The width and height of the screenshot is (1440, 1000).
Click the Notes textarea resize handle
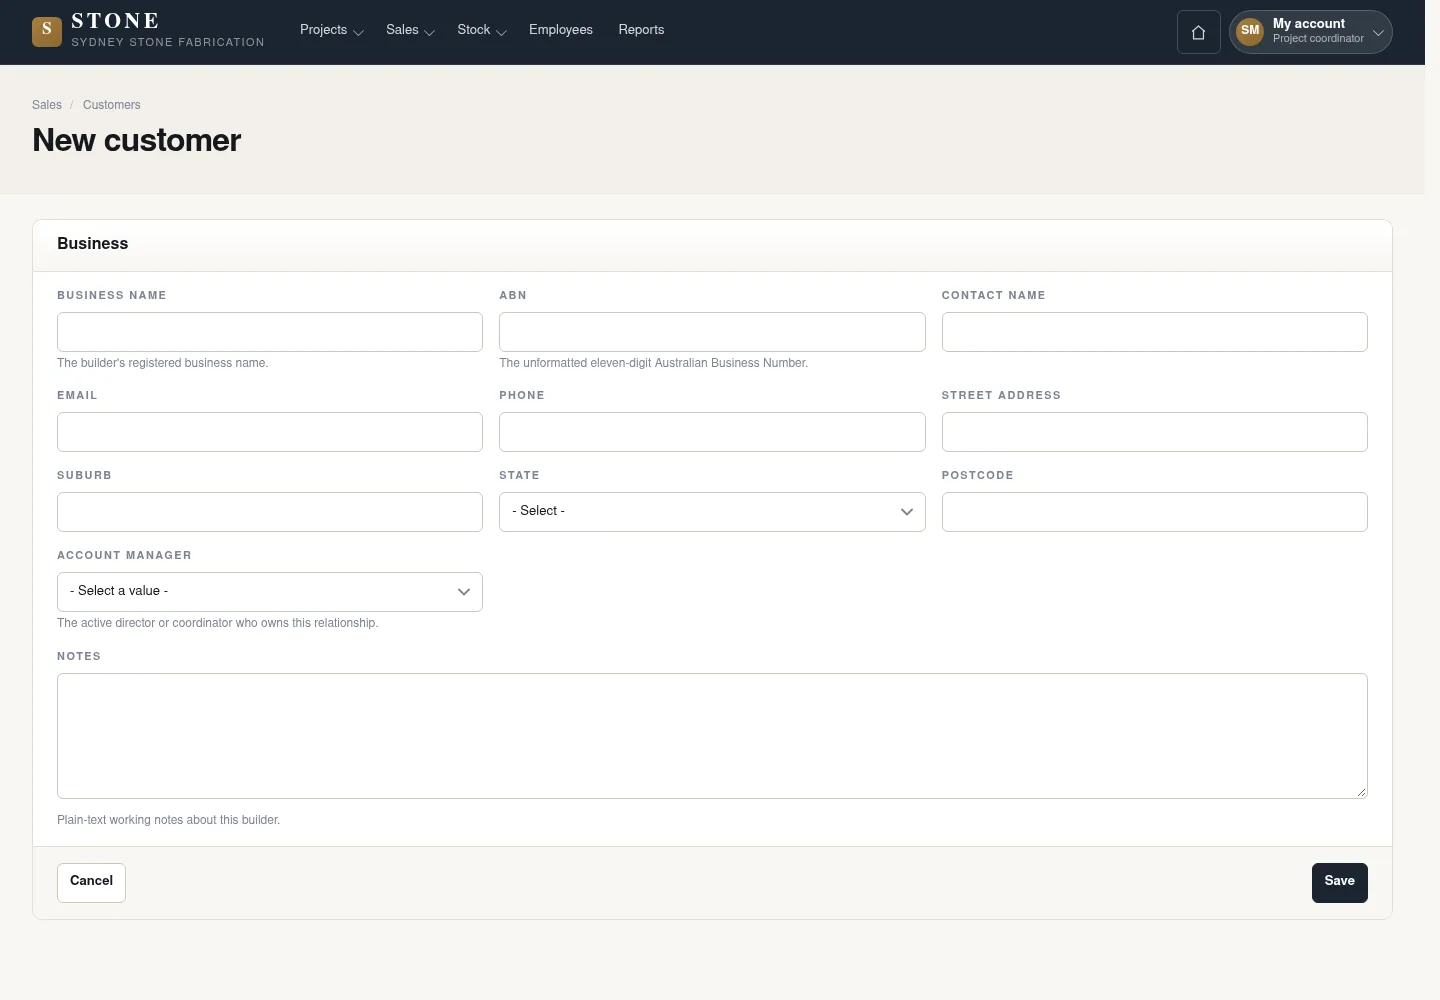[x=1361, y=792]
